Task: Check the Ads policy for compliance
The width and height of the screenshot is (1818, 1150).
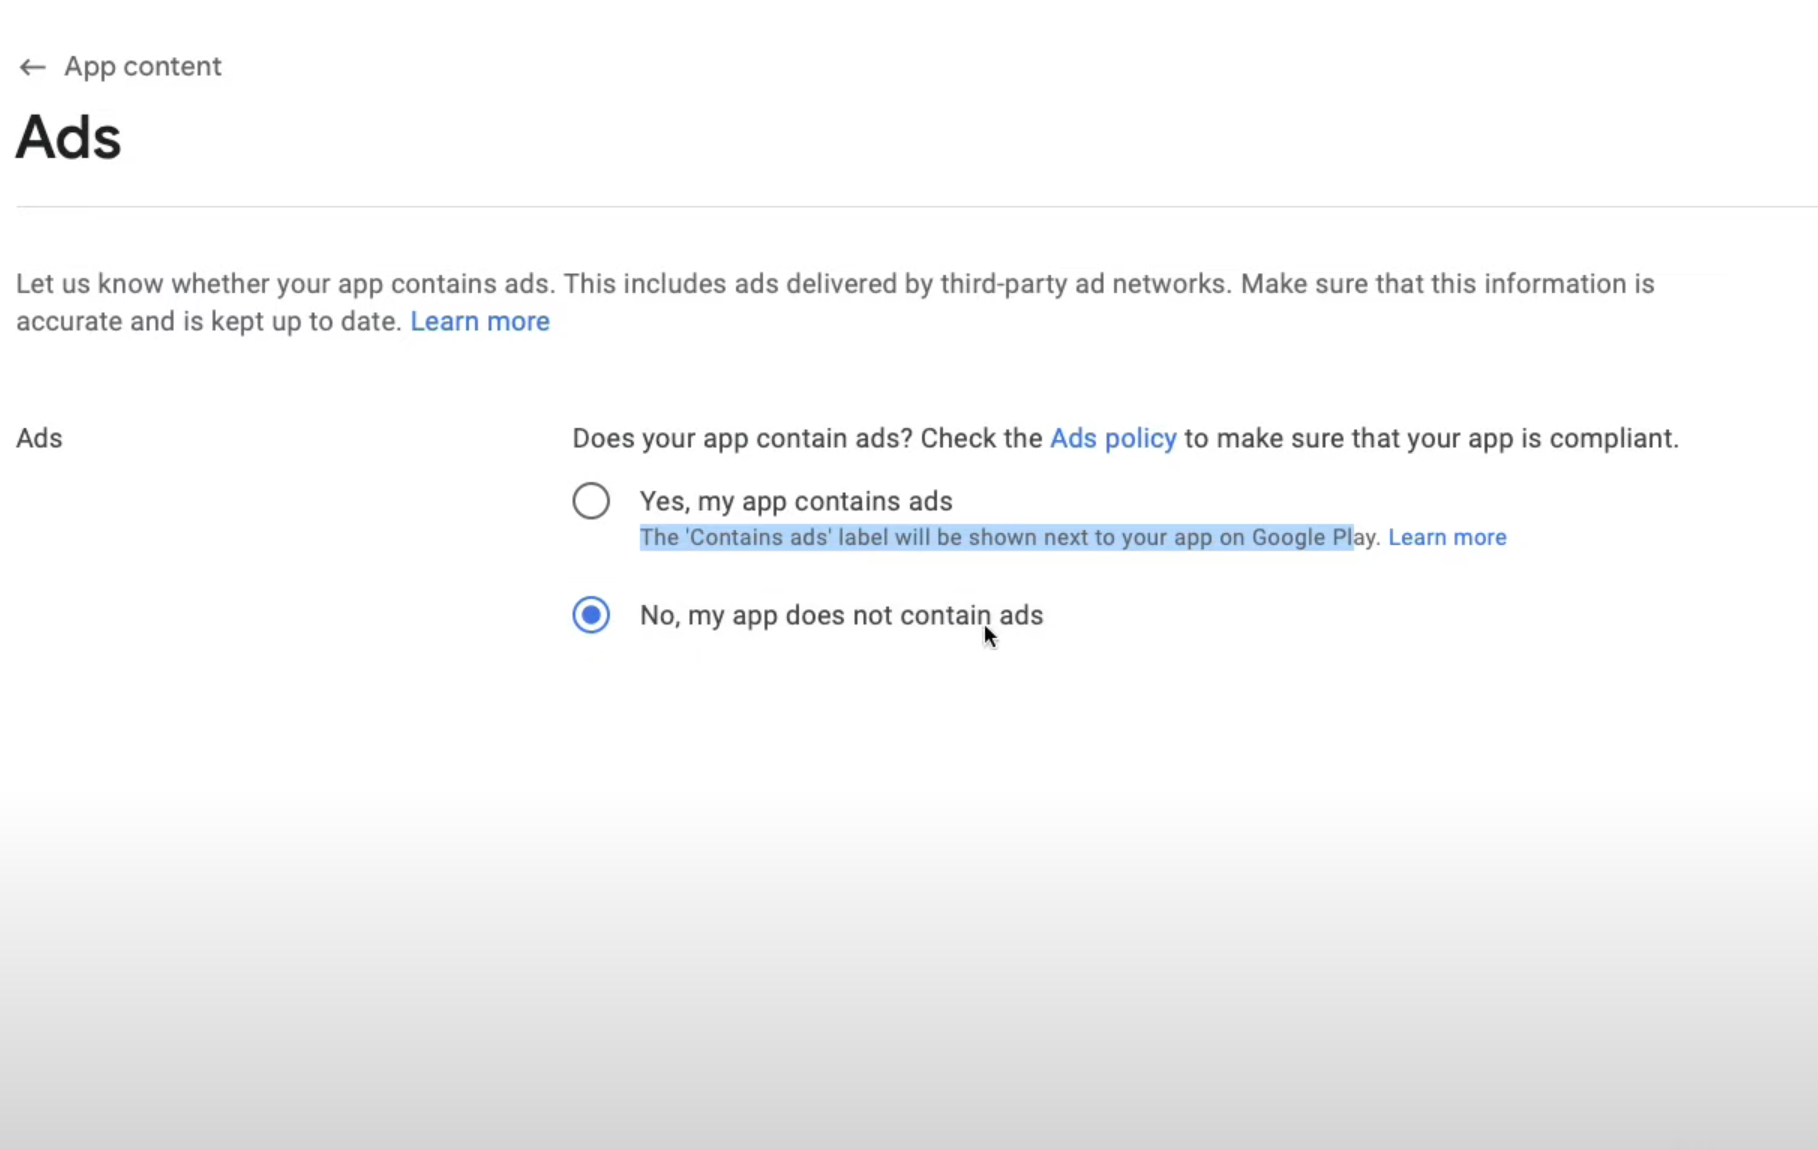Action: point(1112,438)
